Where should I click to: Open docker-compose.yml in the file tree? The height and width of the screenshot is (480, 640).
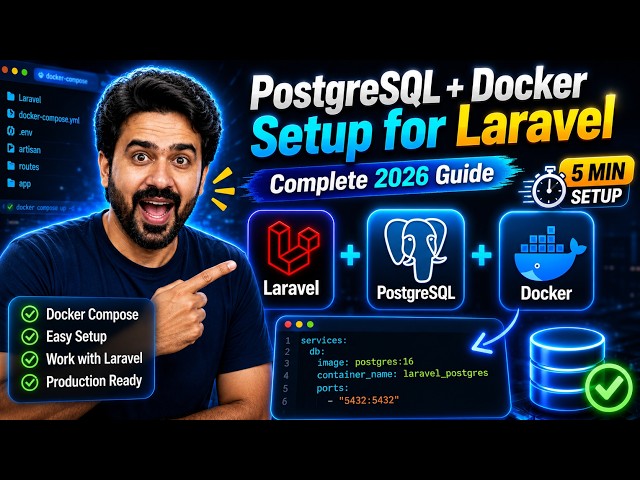43,117
